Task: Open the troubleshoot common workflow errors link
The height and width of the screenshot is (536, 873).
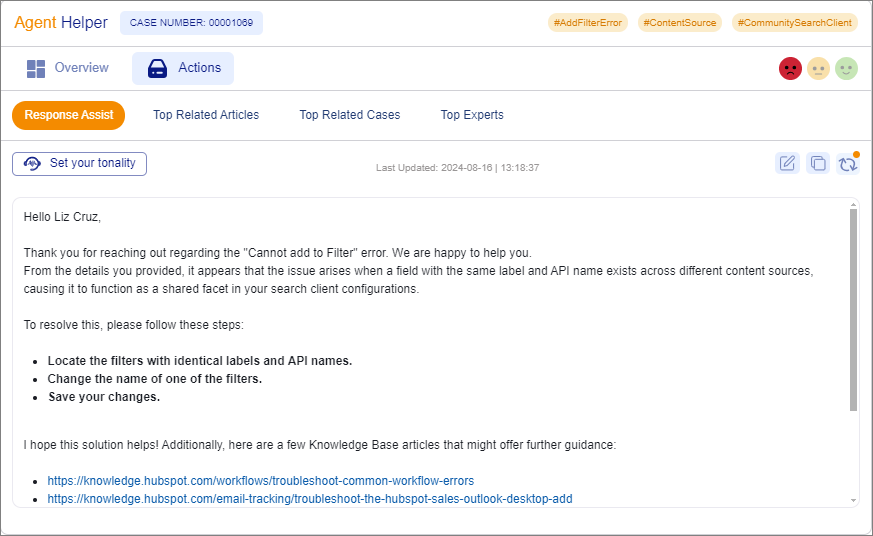Action: click(x=260, y=481)
